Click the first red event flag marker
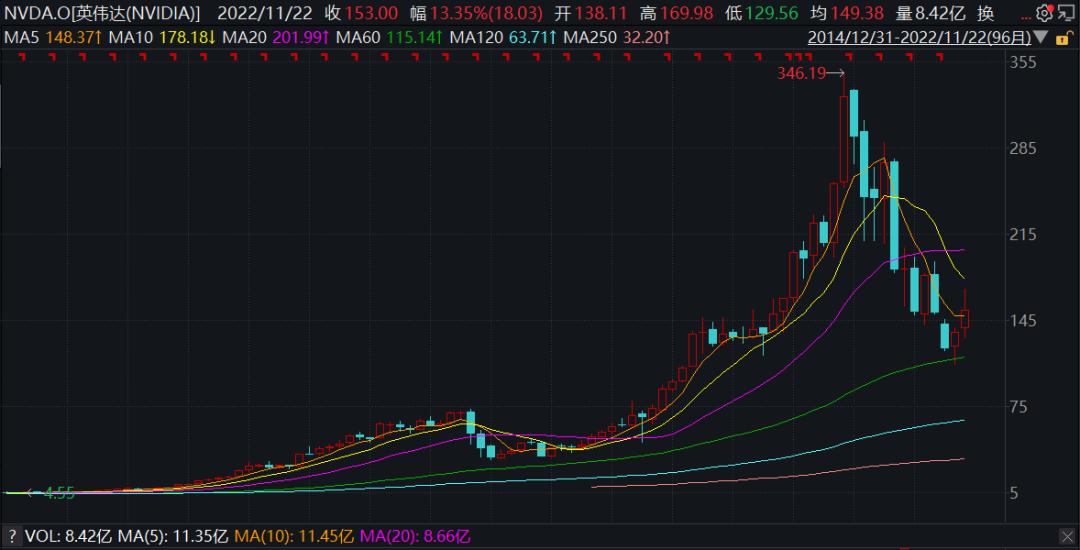 pyautogui.click(x=21, y=59)
